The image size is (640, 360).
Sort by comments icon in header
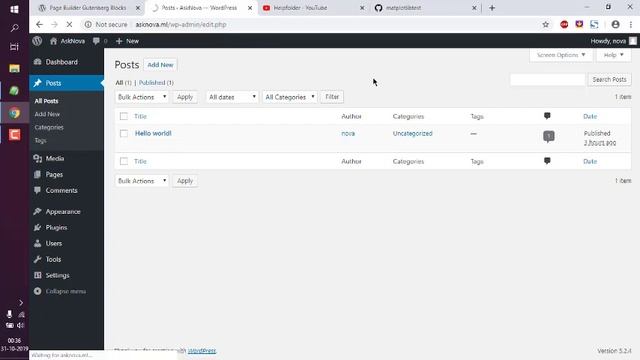(547, 116)
